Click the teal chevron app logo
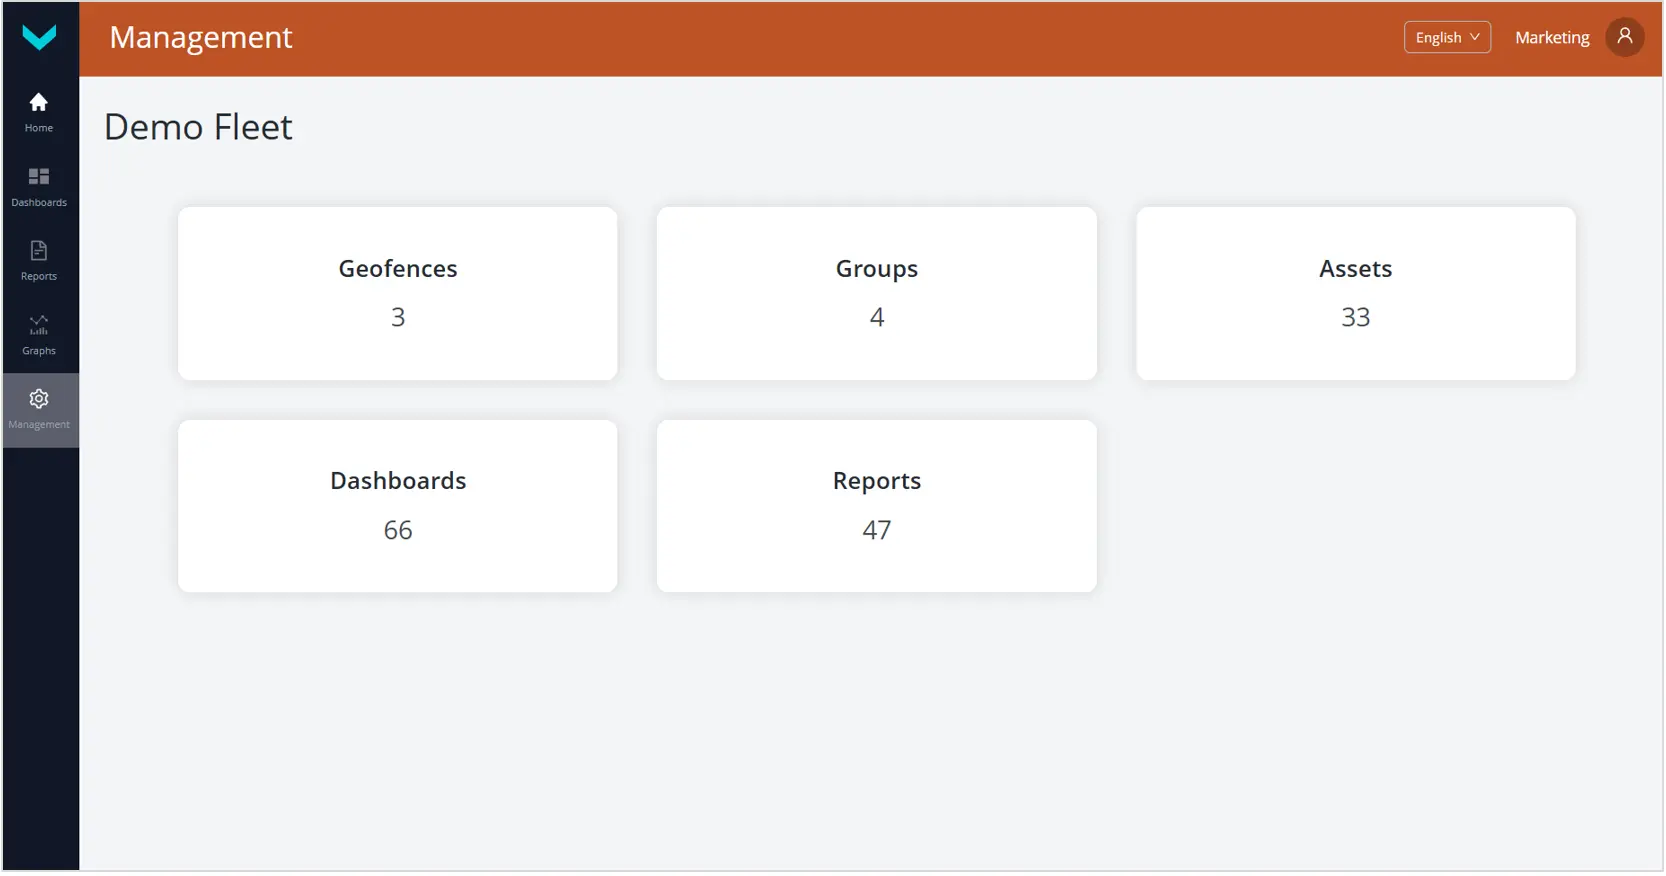This screenshot has height=876, width=1666. click(39, 38)
